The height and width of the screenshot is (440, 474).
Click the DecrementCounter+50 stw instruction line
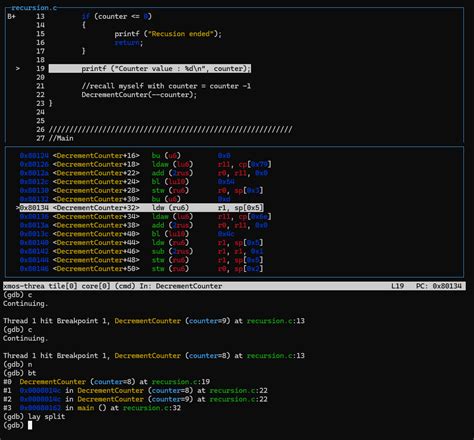pyautogui.click(x=141, y=269)
